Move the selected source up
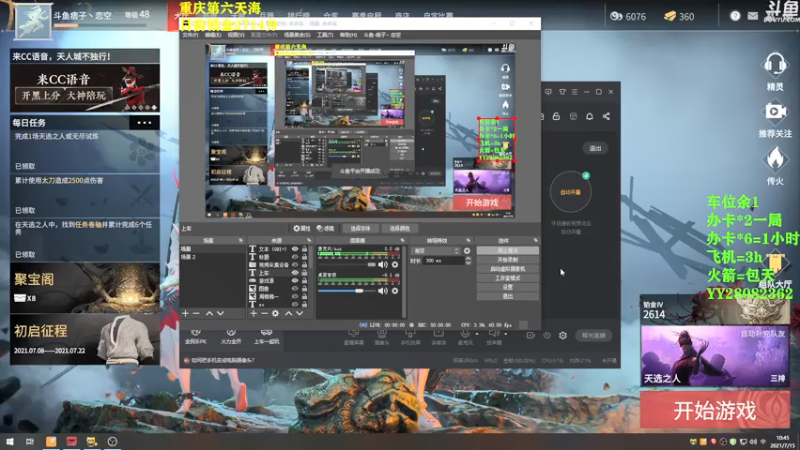Screen dimensions: 800x450 288,313
